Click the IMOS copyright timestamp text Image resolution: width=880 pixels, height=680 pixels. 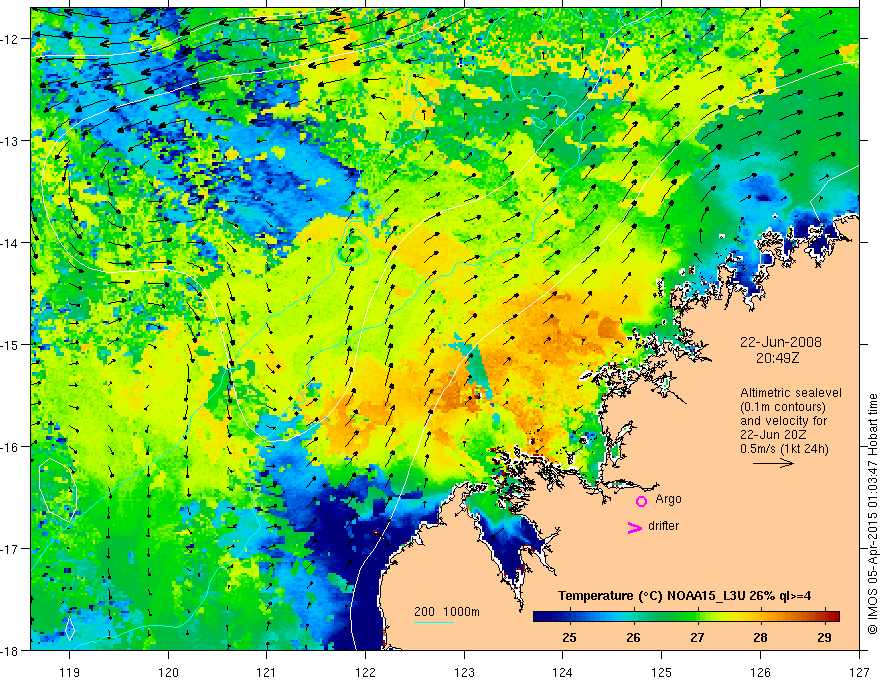click(872, 514)
